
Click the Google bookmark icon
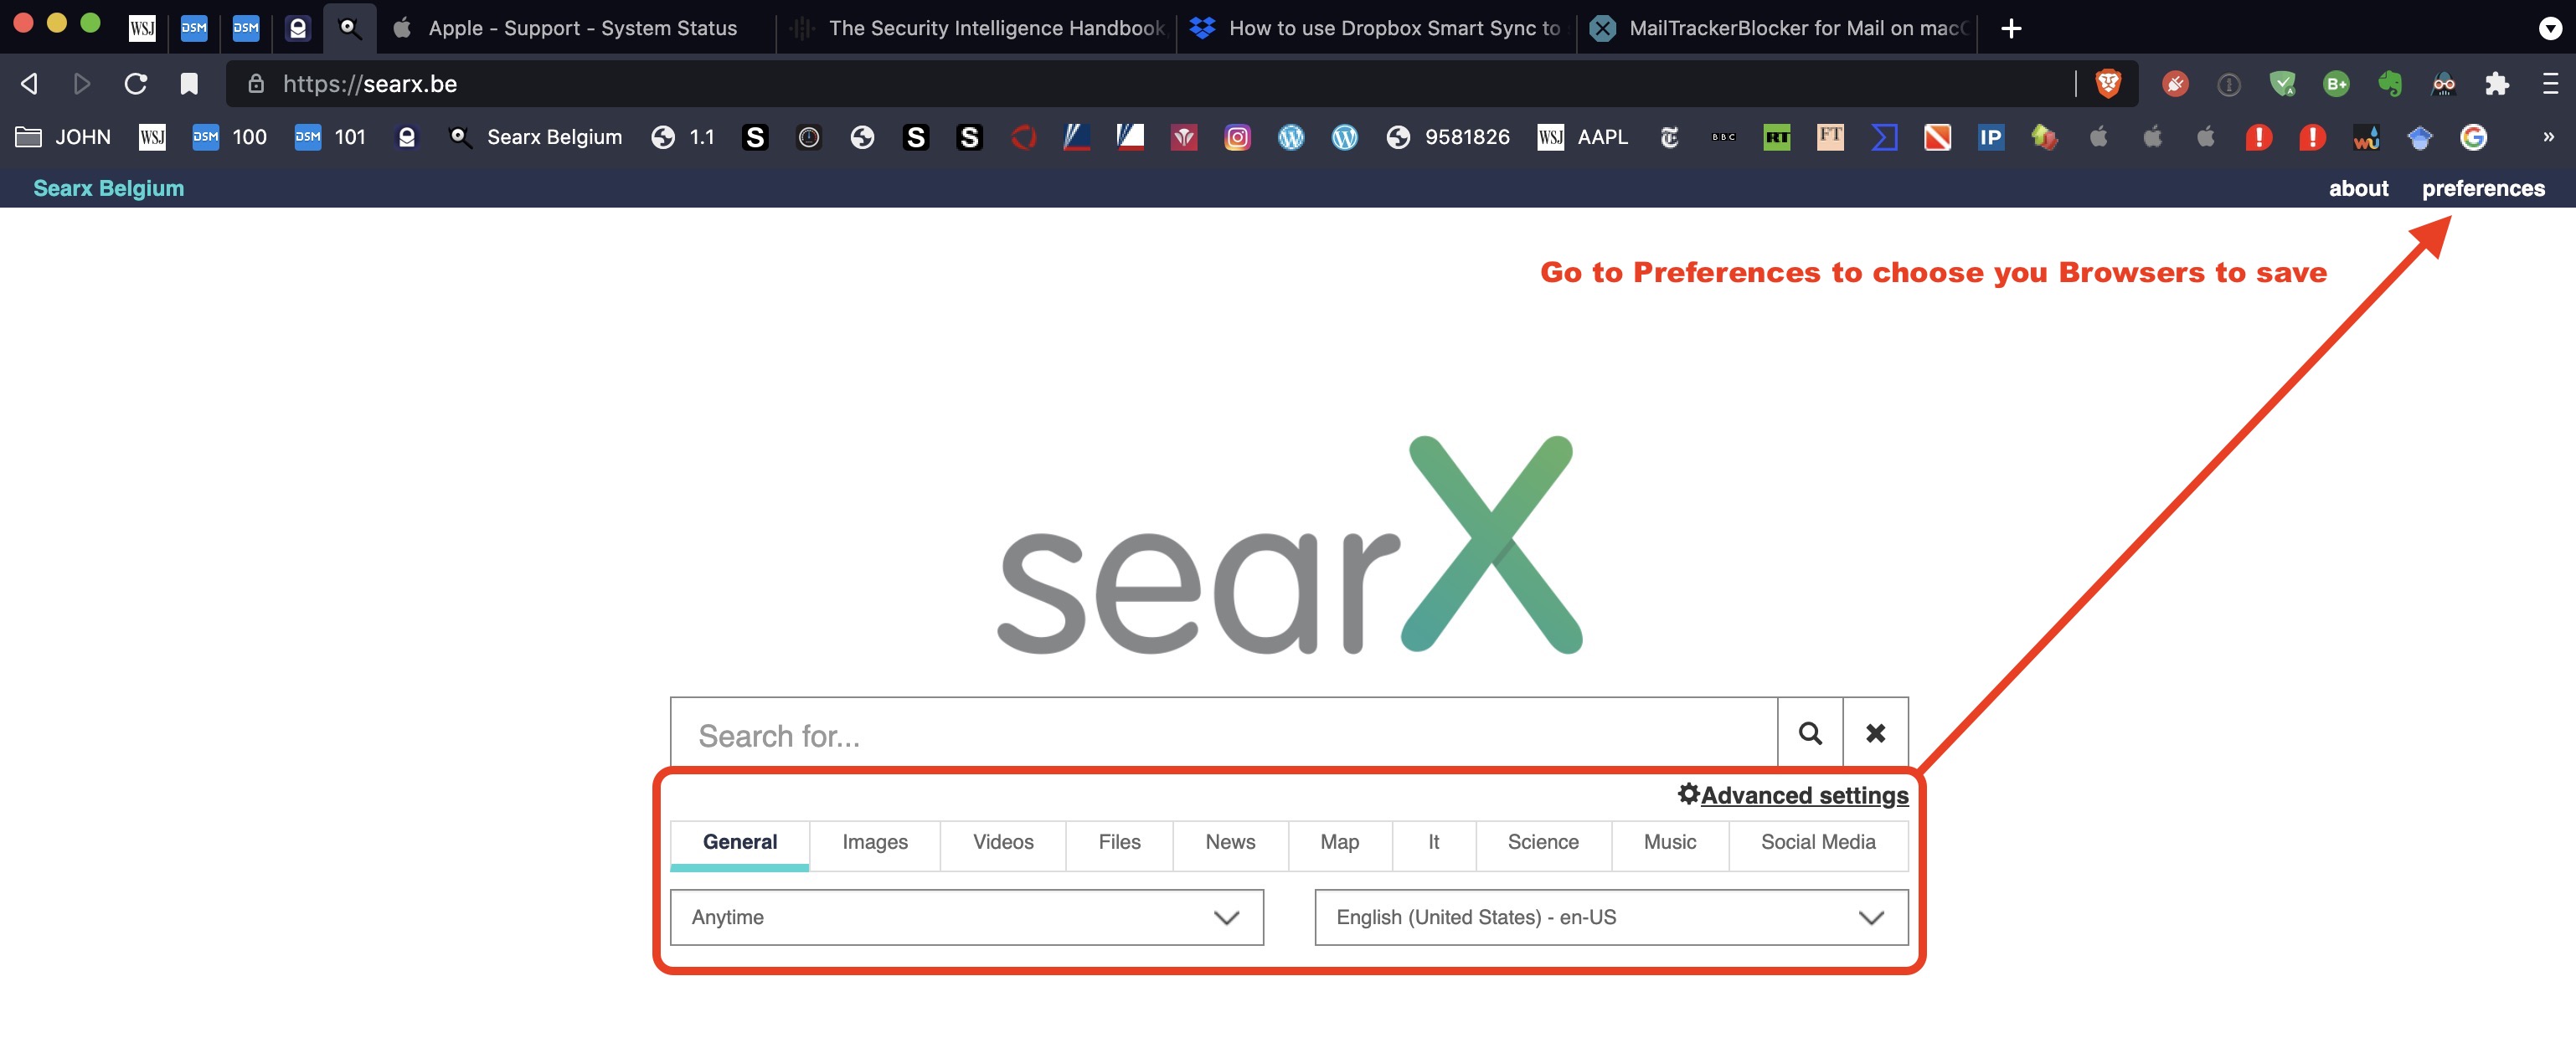[2473, 137]
